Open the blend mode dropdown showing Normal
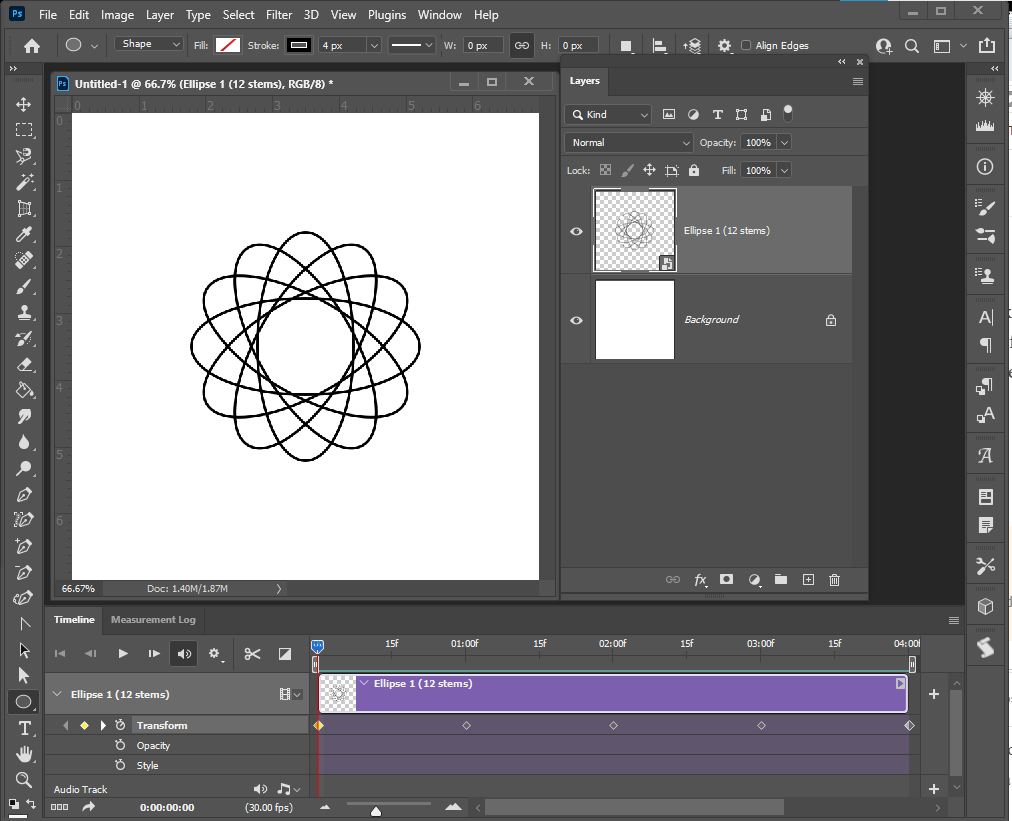 pos(627,142)
